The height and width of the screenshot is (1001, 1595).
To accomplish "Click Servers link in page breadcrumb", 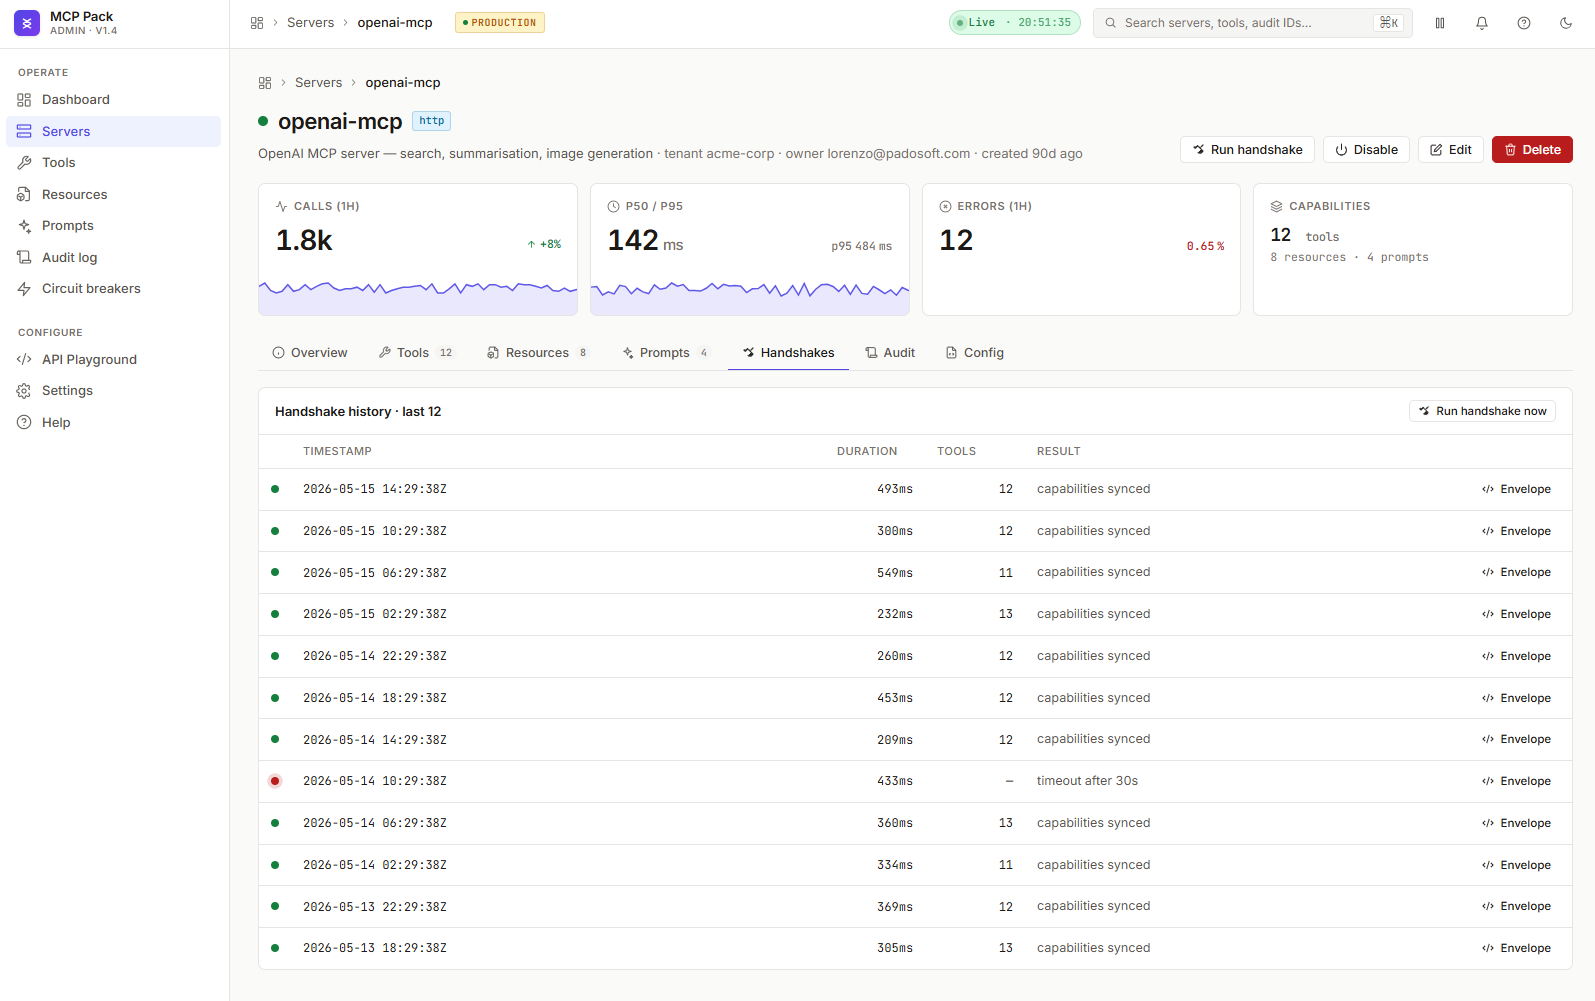I will tap(318, 83).
